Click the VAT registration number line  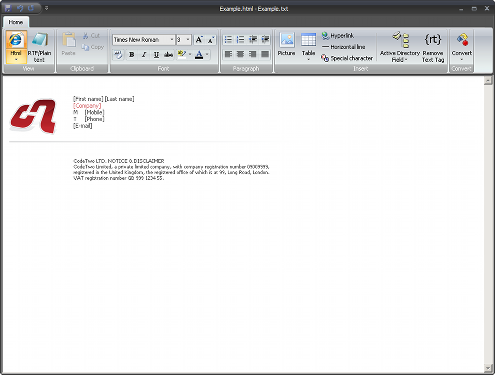click(118, 178)
